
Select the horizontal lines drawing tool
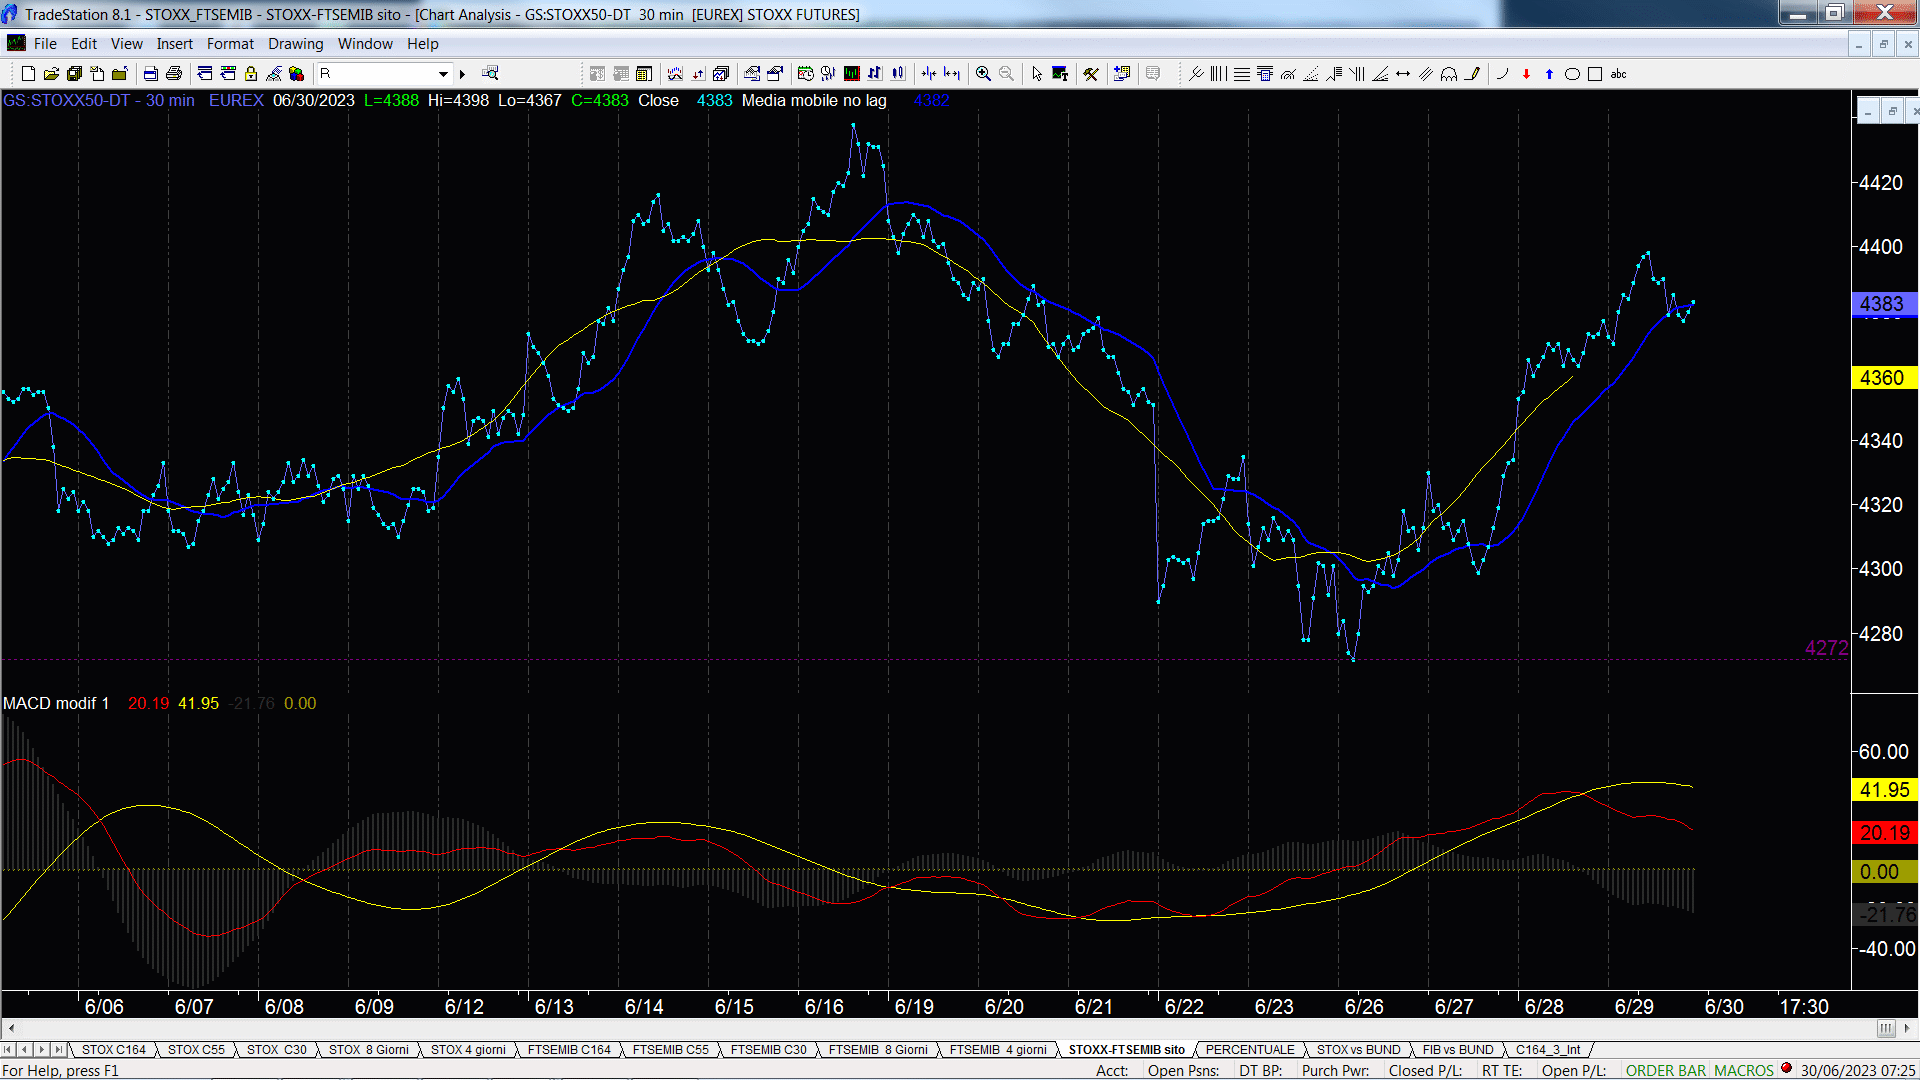[x=1242, y=74]
